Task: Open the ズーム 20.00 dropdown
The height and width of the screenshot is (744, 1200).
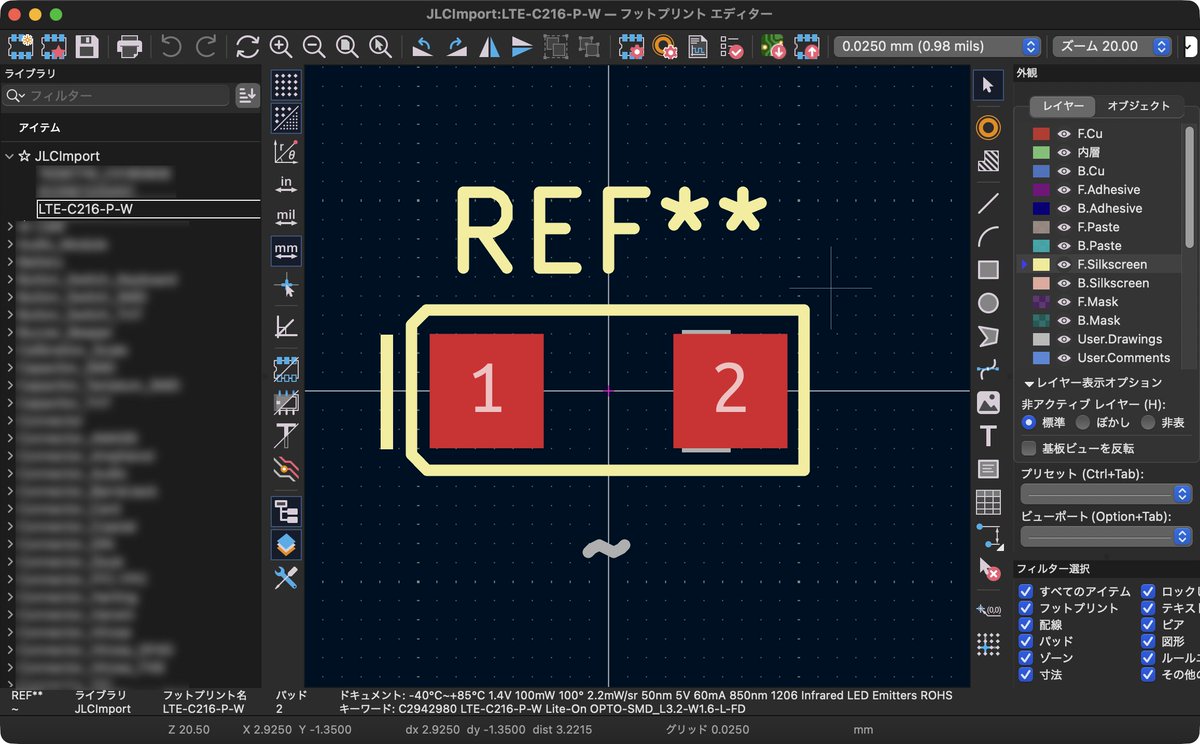Action: tap(1112, 46)
